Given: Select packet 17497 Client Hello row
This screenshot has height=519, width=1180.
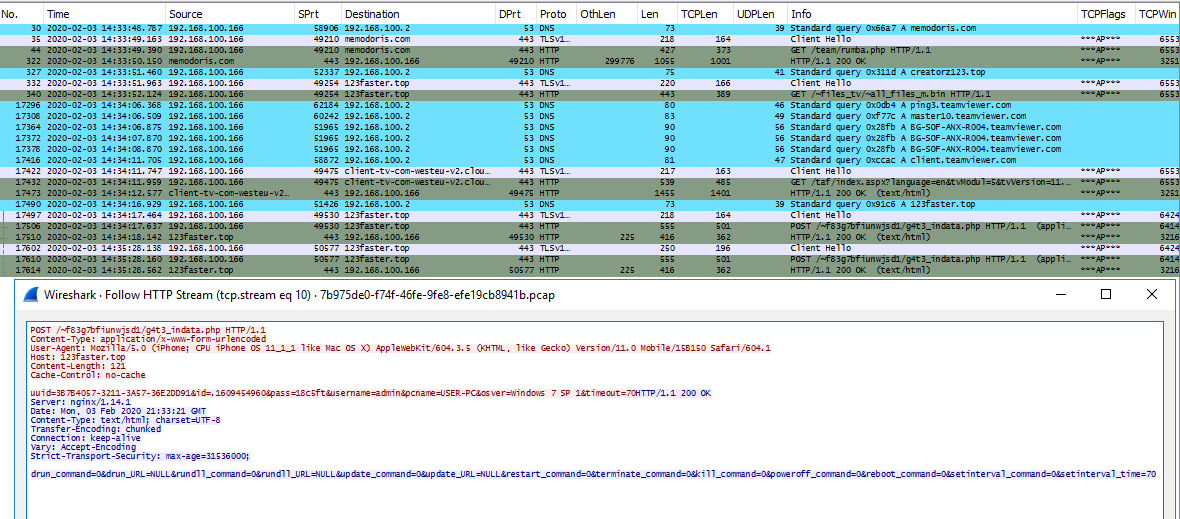Looking at the screenshot, I should pos(590,215).
